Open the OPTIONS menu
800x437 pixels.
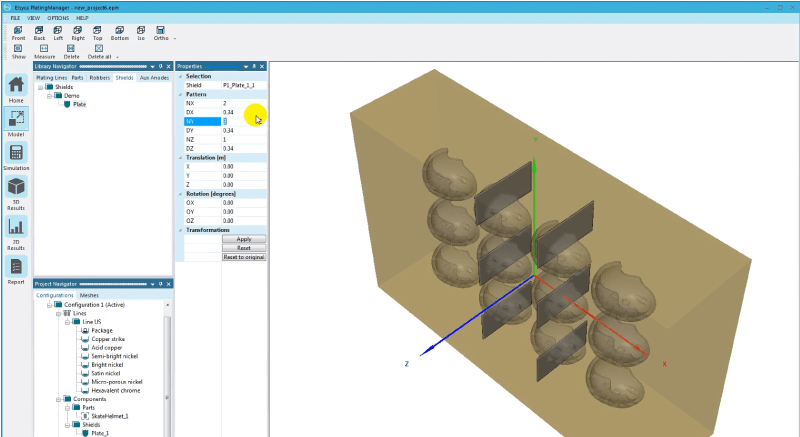pos(58,18)
